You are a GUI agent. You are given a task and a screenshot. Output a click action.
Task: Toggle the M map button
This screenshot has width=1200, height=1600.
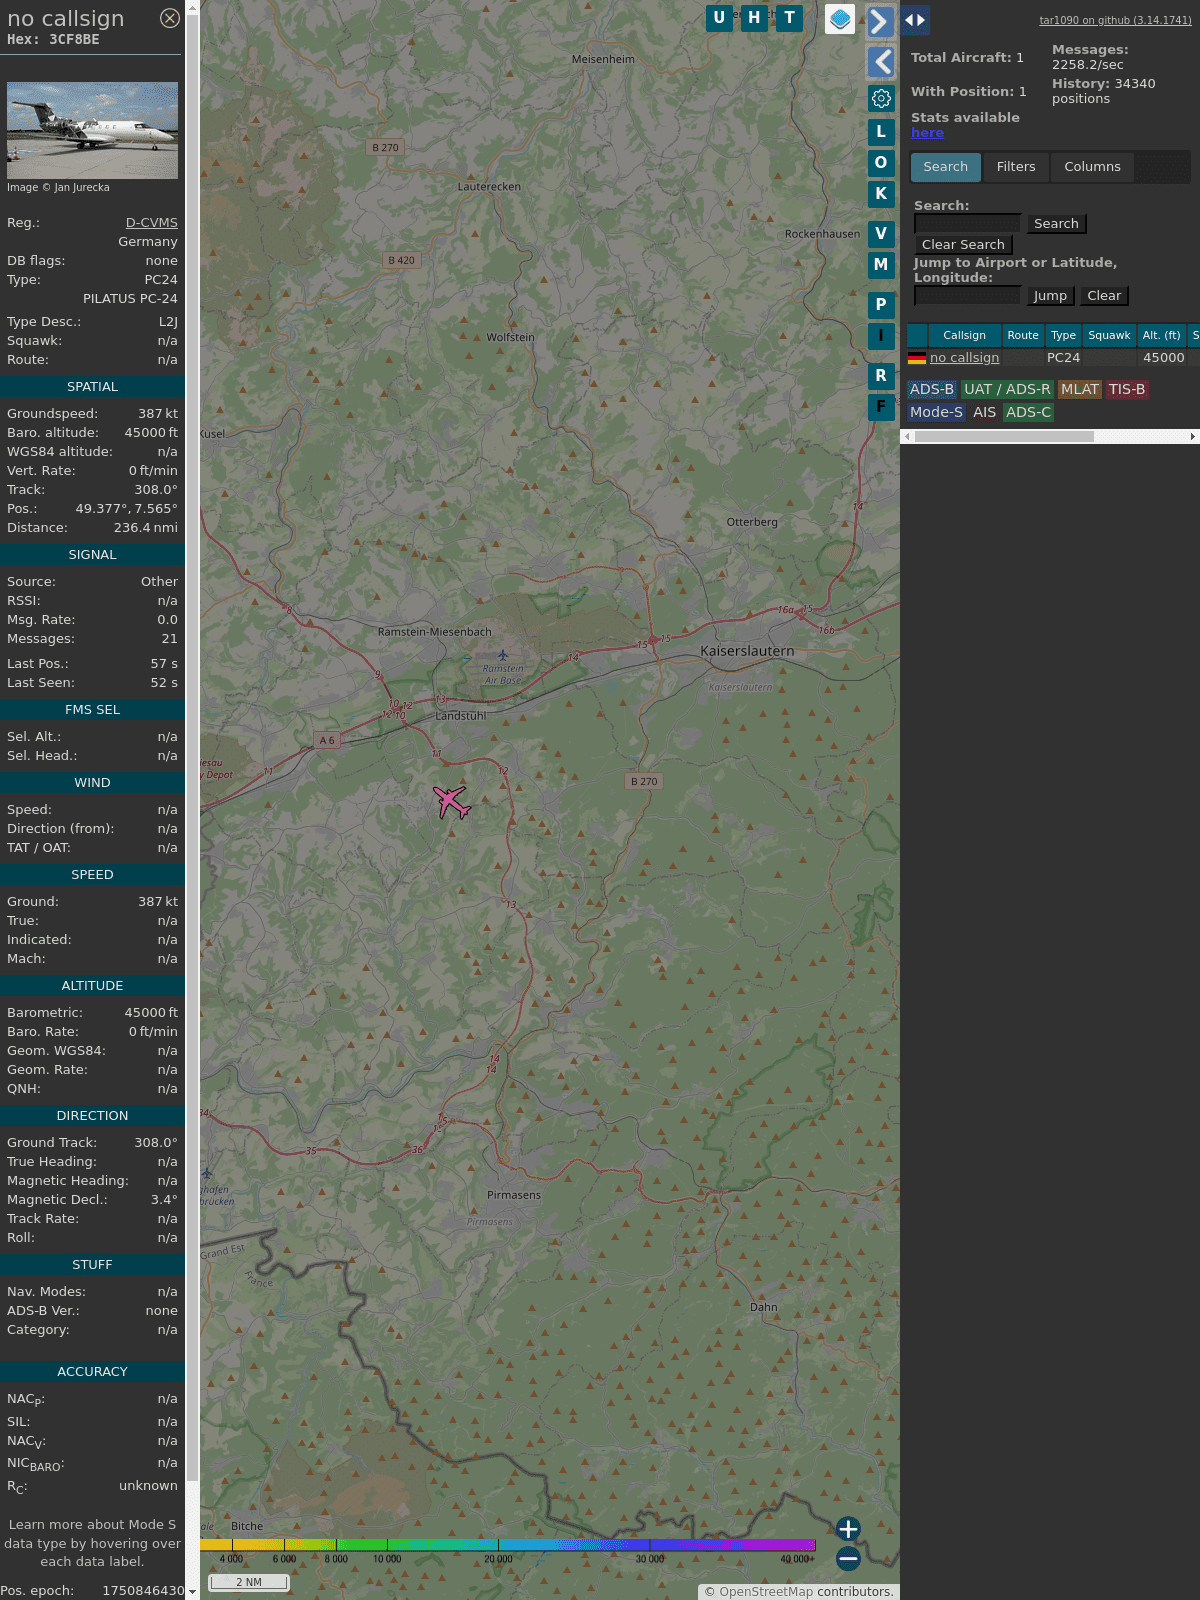[881, 264]
